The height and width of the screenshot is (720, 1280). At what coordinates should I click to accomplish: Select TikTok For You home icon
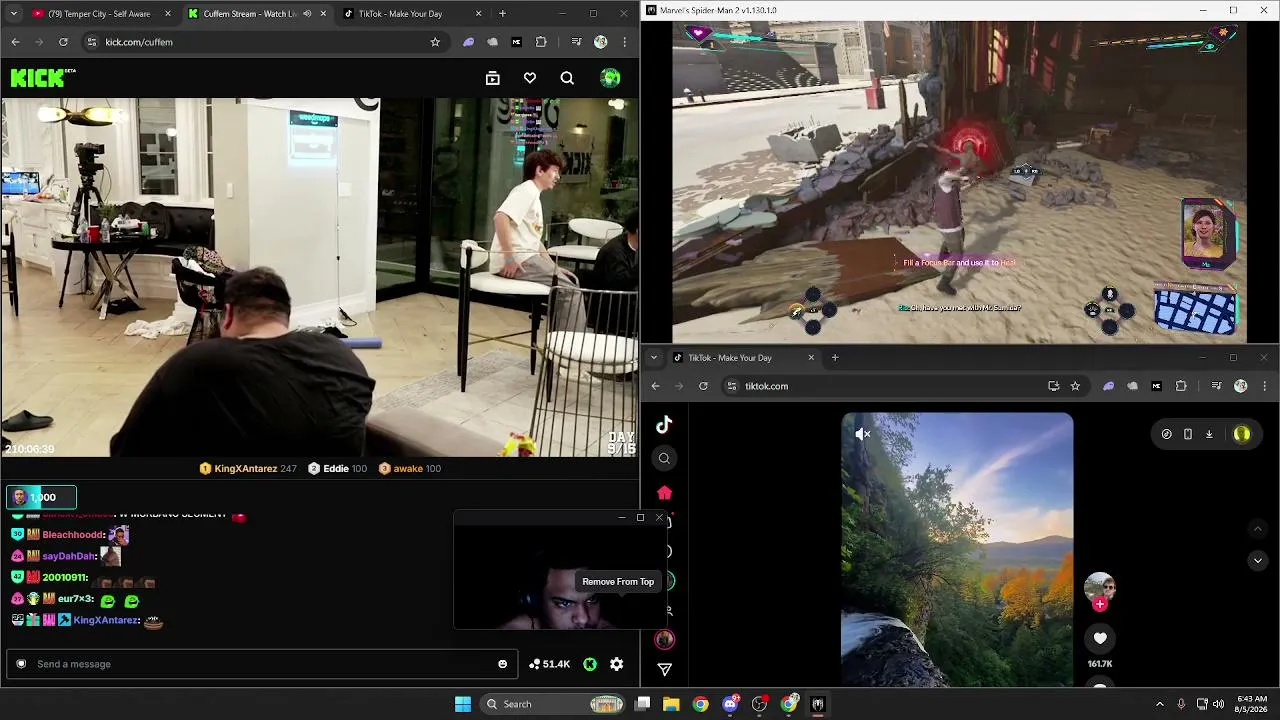click(x=664, y=493)
